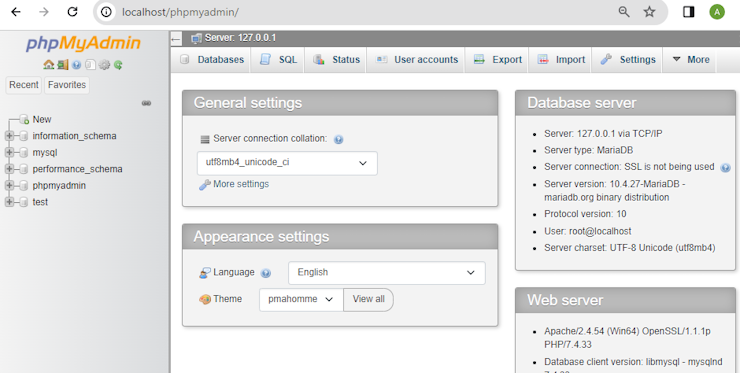Screen dimensions: 740x373
Task: Open the utf8mb4_unicode_ci collation dropdown
Action: pyautogui.click(x=287, y=163)
